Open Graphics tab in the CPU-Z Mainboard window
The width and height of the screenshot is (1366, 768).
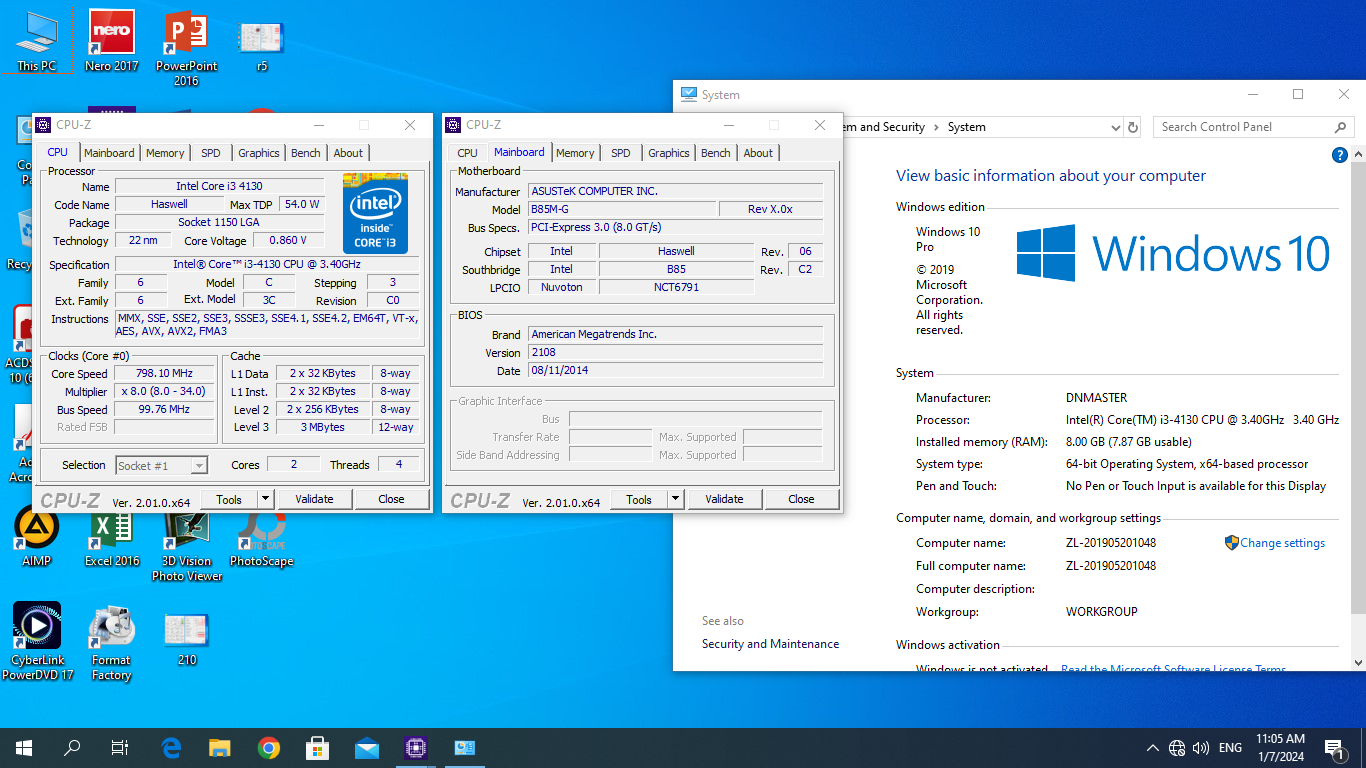pos(668,153)
